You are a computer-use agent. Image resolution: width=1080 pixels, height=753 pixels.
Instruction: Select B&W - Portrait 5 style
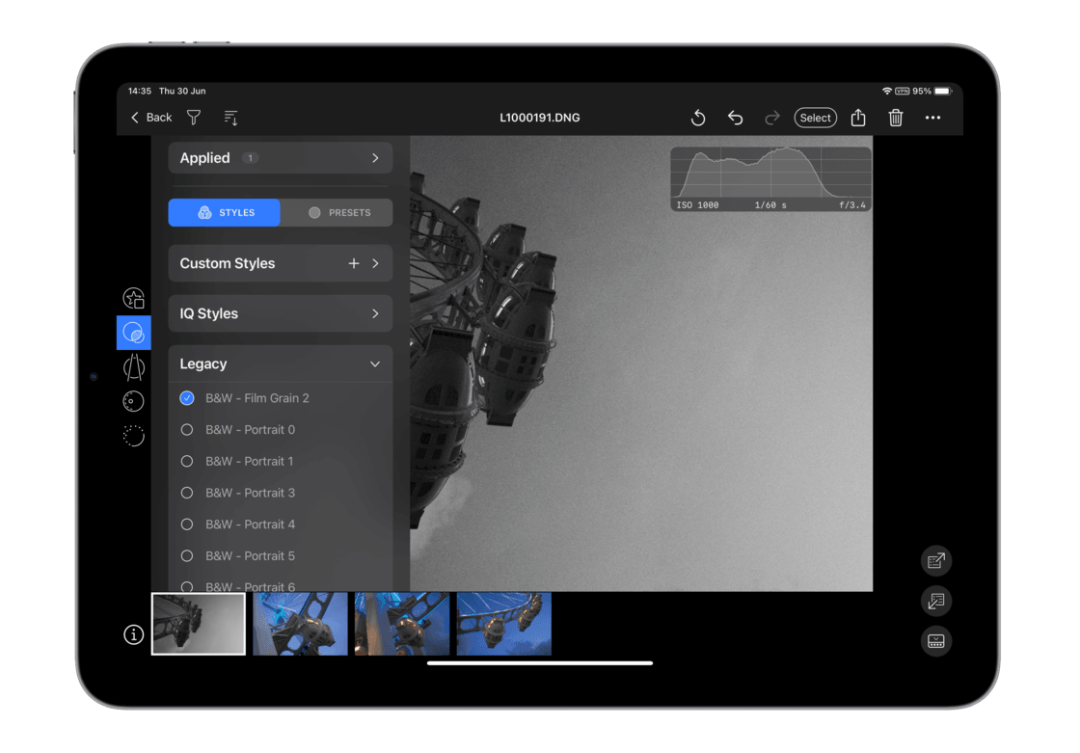[x=187, y=556]
